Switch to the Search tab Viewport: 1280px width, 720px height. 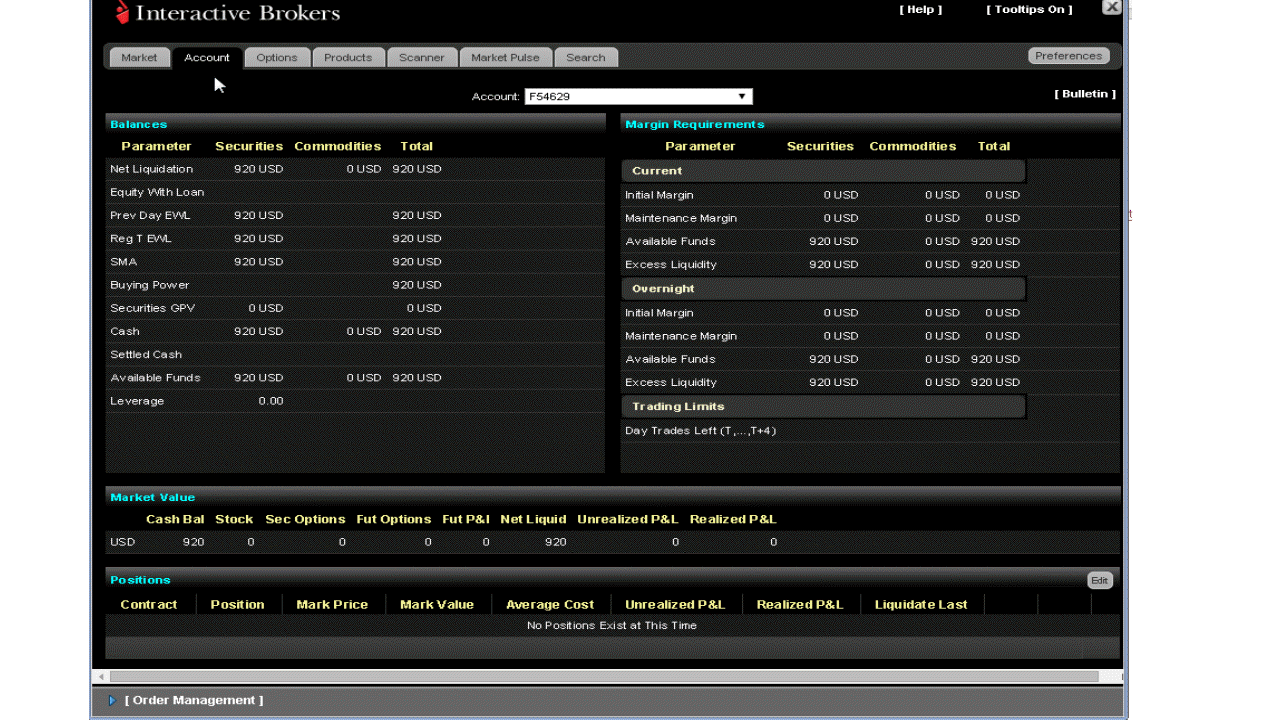pos(586,58)
